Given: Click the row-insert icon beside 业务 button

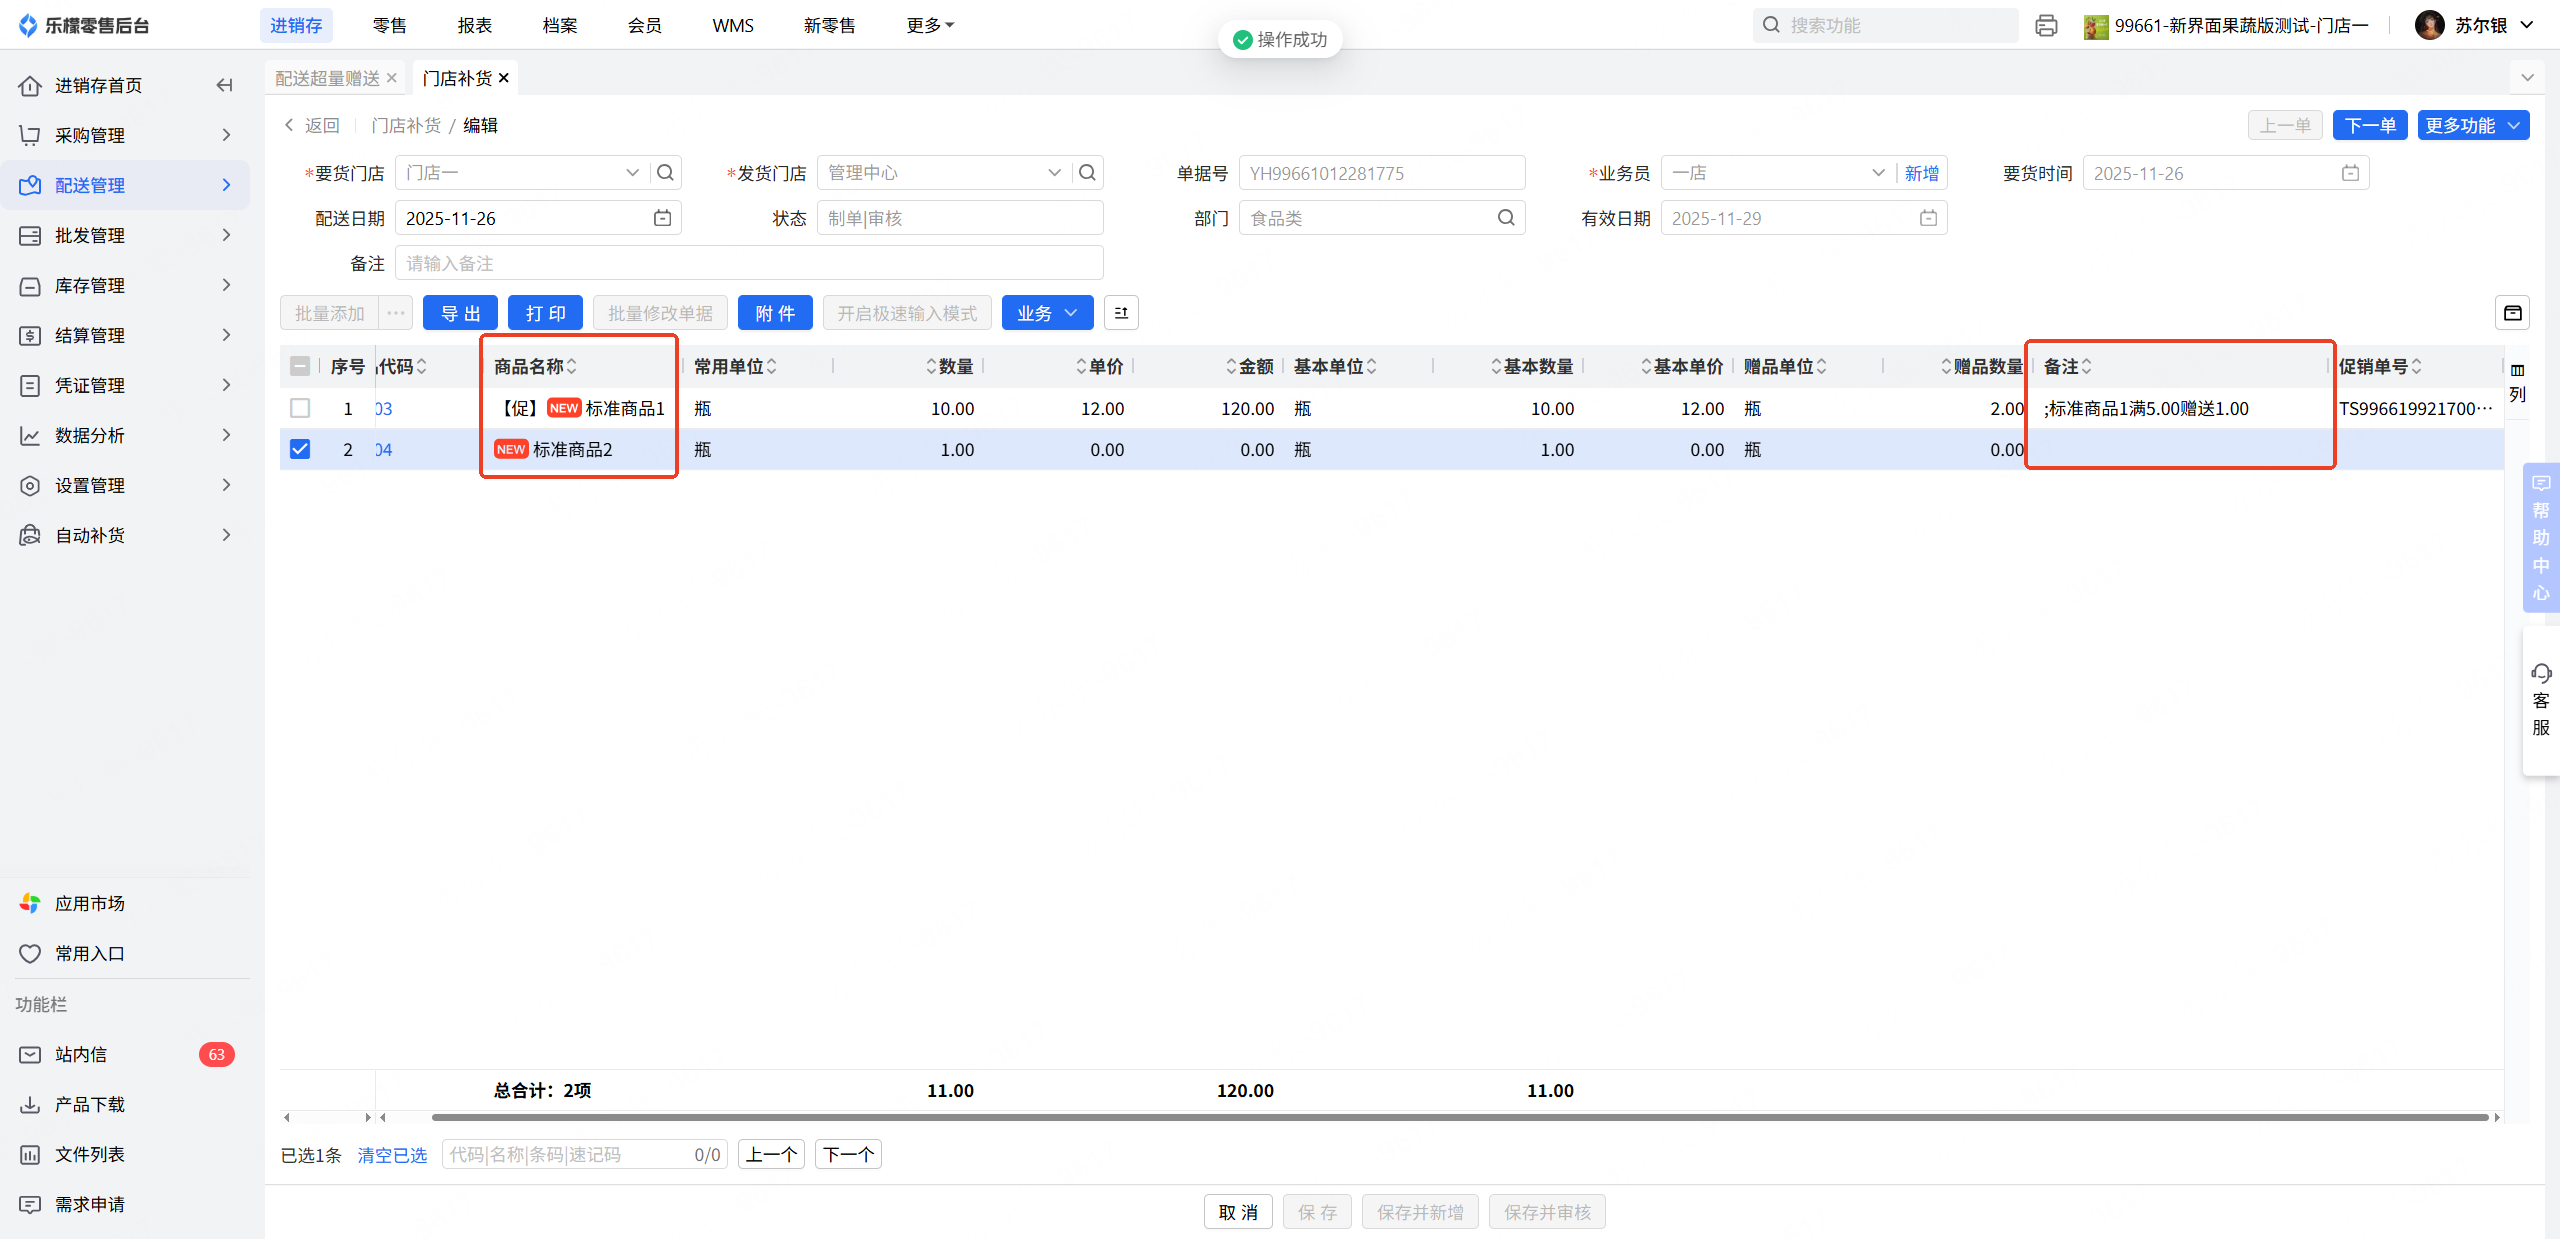Looking at the screenshot, I should pyautogui.click(x=1121, y=313).
